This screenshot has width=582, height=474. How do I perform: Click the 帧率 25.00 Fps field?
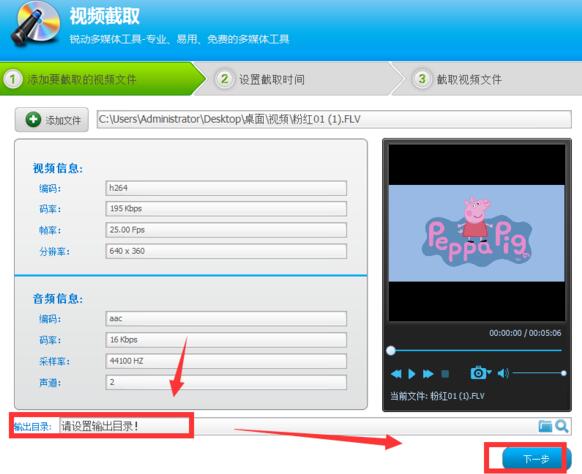(226, 230)
